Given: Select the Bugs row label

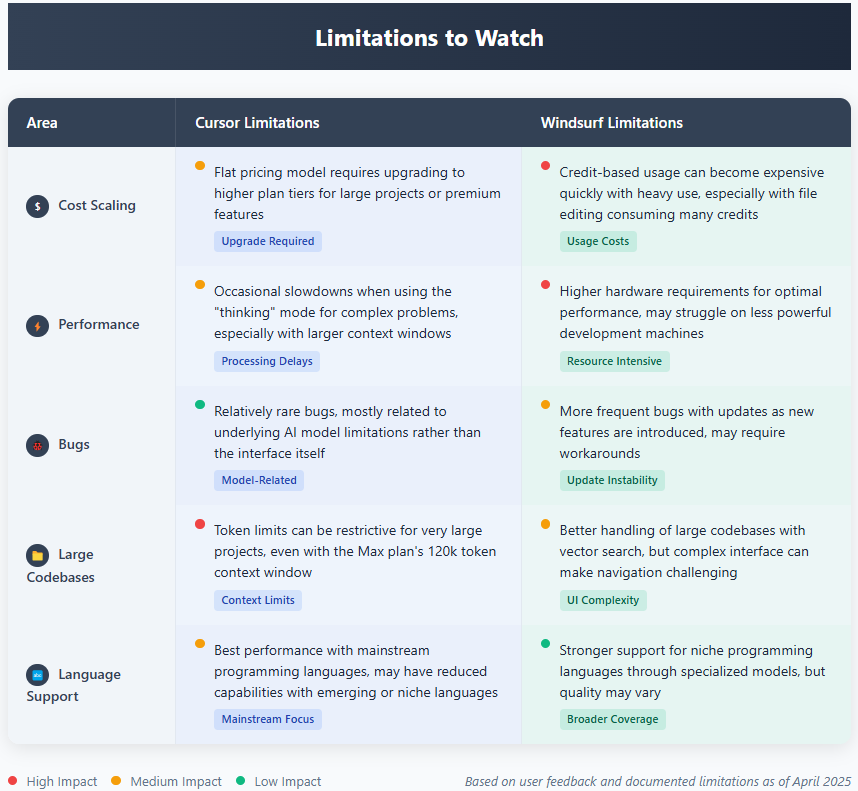Looking at the screenshot, I should click(74, 445).
